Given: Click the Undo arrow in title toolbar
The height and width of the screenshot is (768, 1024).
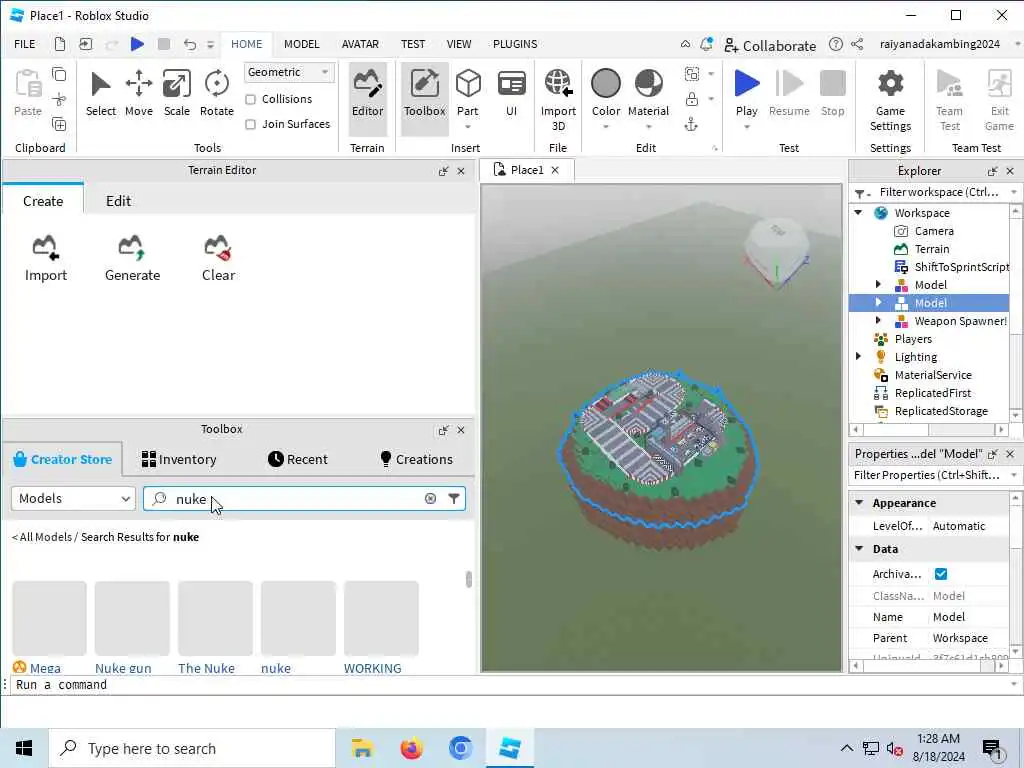Looking at the screenshot, I should [189, 44].
